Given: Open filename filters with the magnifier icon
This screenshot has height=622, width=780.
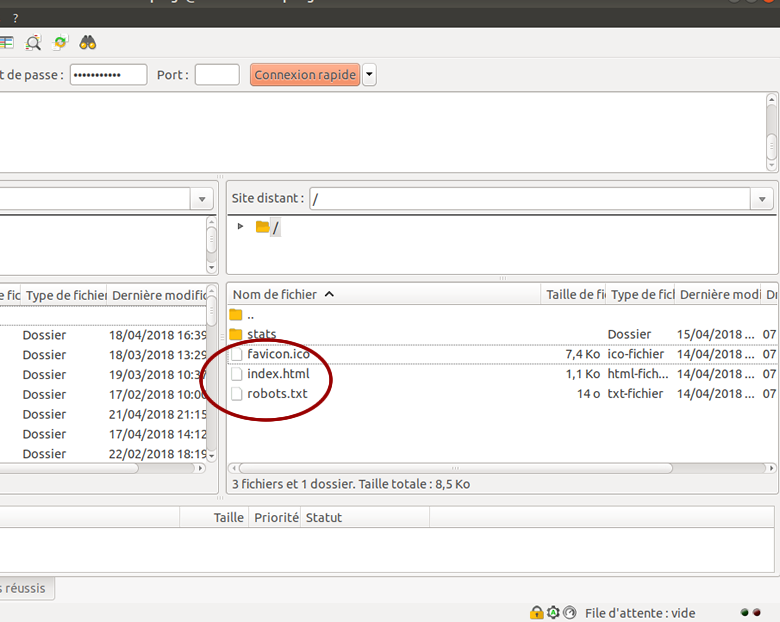Looking at the screenshot, I should click(x=34, y=43).
